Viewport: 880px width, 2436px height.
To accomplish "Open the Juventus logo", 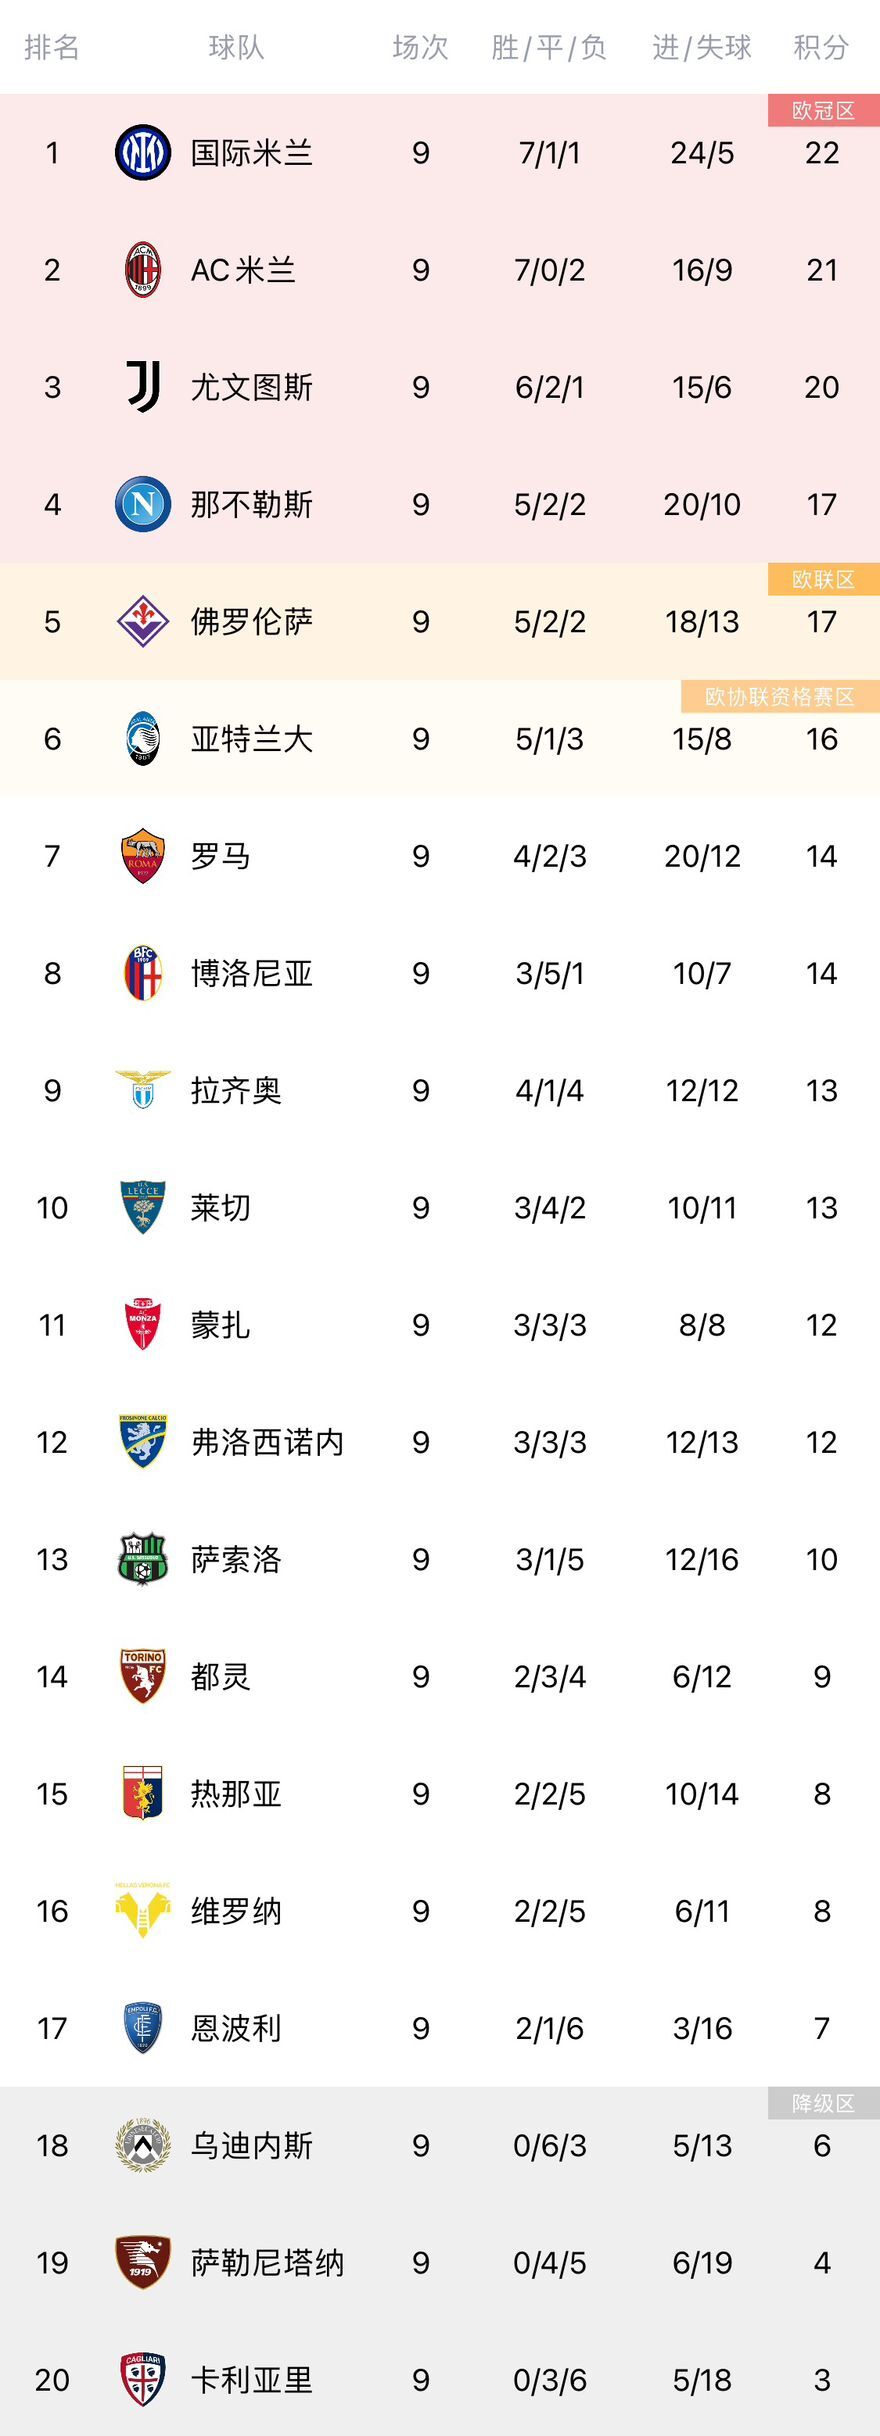I will point(143,387).
